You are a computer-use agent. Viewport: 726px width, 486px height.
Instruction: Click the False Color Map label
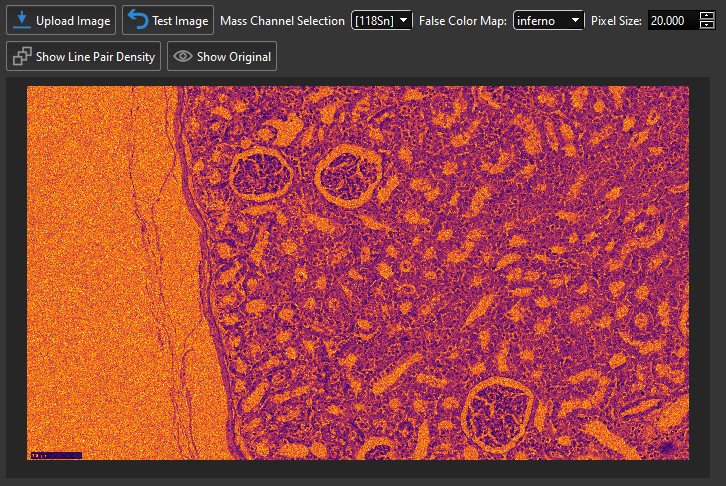[x=463, y=21]
